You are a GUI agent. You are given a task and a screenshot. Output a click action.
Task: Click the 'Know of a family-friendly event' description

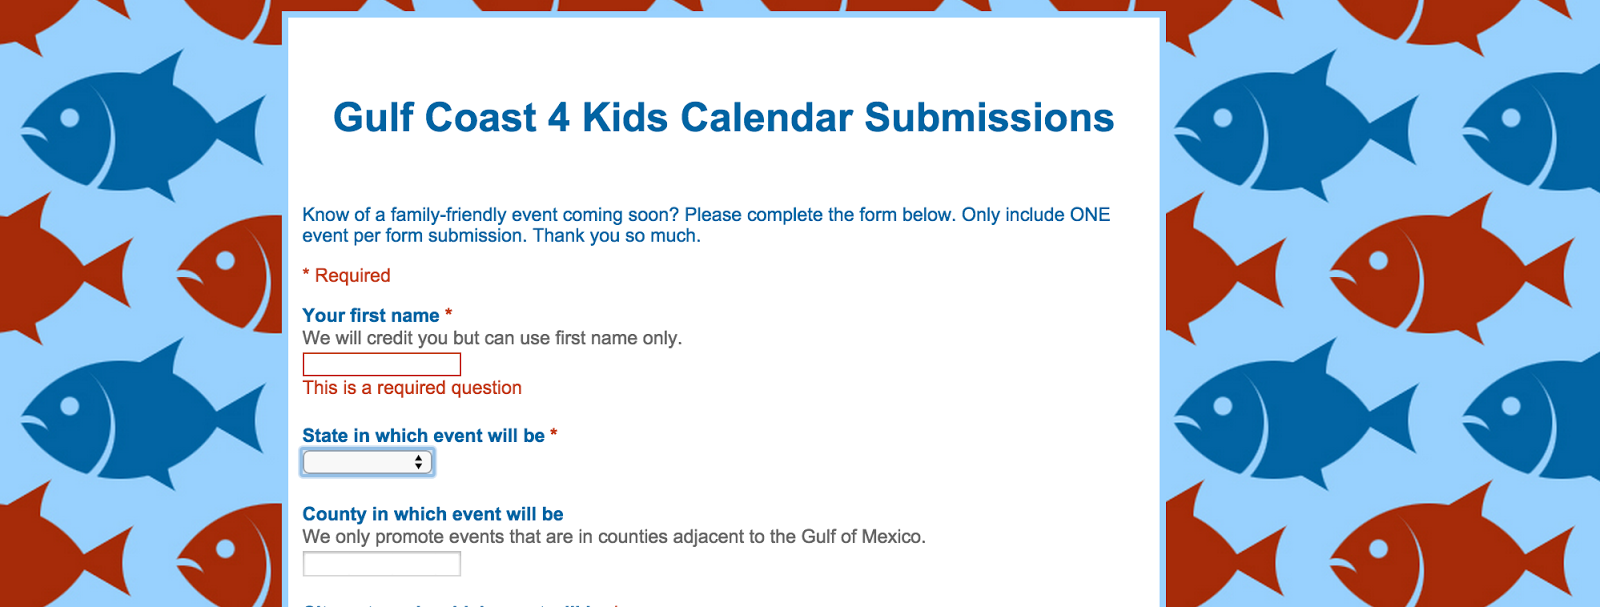click(706, 225)
